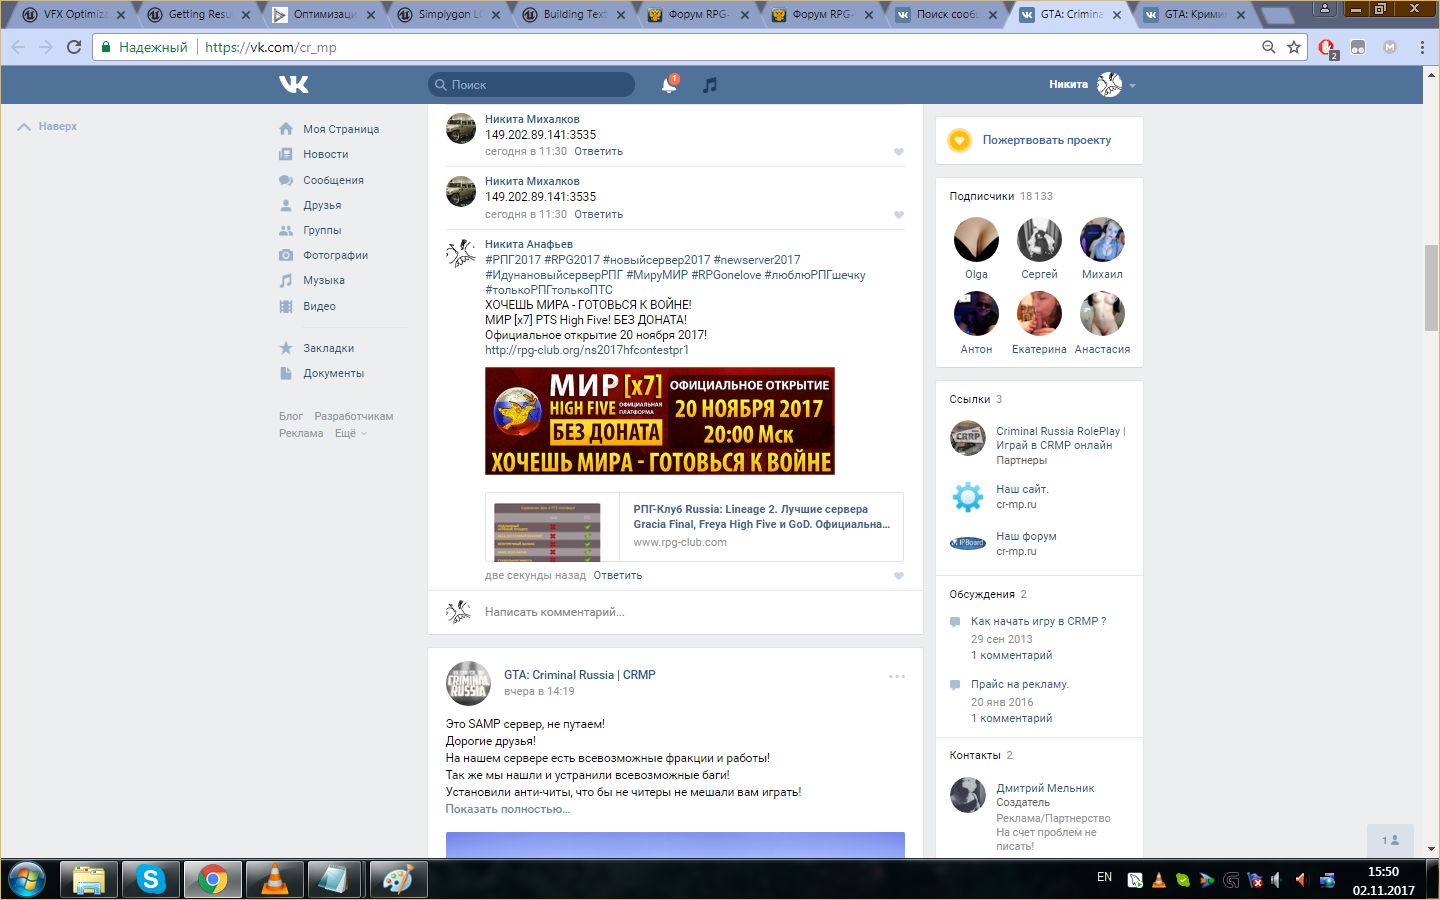Click the red Opera-style extension icon
The height and width of the screenshot is (900, 1440).
(x=1327, y=48)
